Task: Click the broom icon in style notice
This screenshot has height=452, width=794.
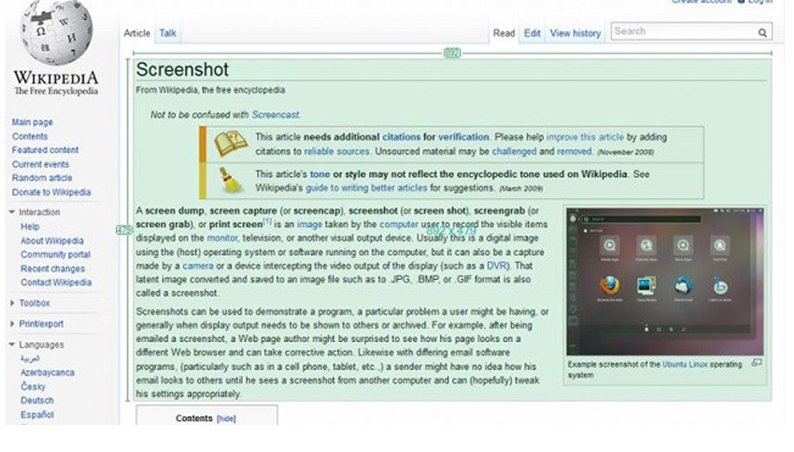Action: coord(231,180)
